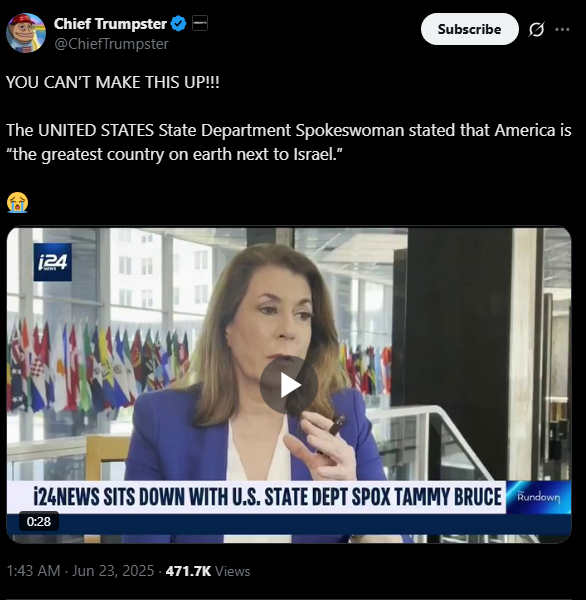
Task: Click the 0:28 video duration badge
Action: tap(39, 521)
